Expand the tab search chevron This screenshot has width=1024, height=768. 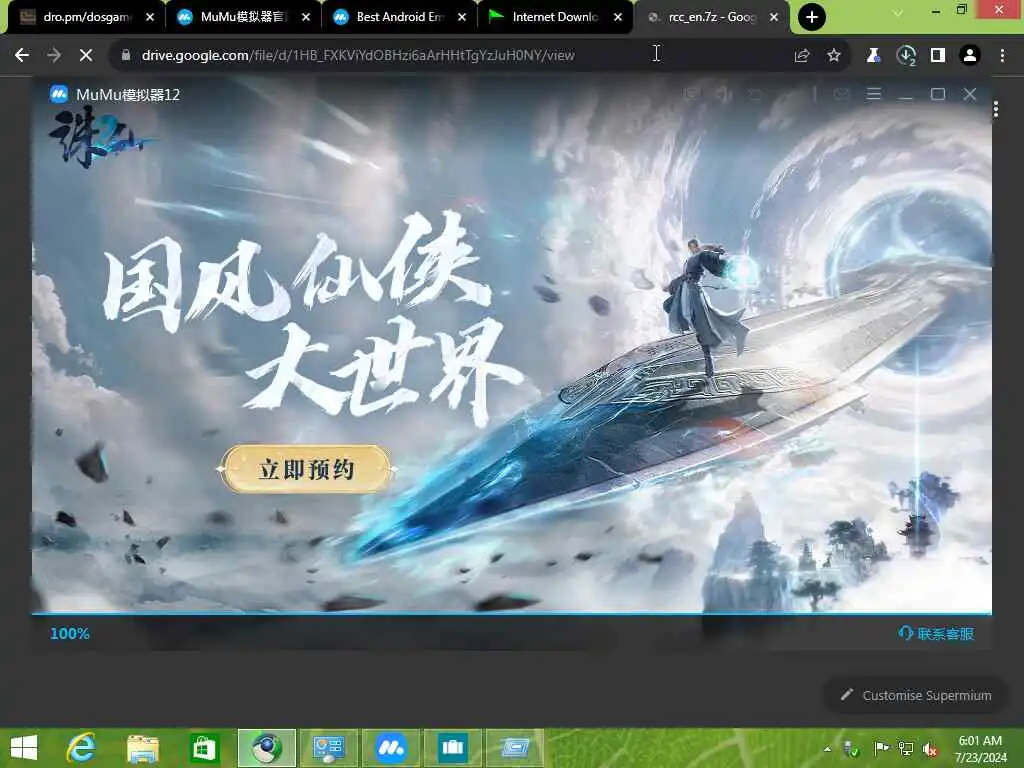898,12
